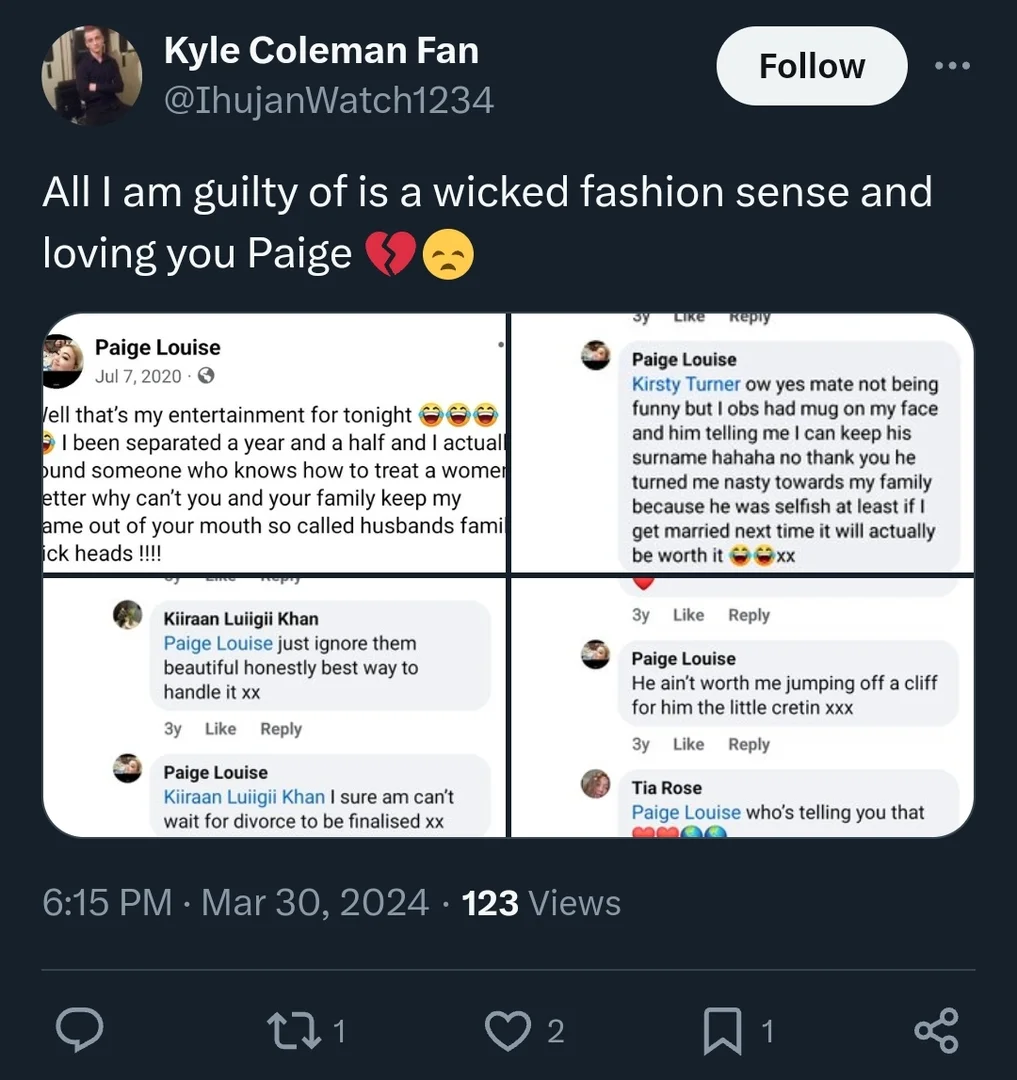Screen dimensions: 1017x1080
Task: Bookmark this post
Action: [x=722, y=1030]
